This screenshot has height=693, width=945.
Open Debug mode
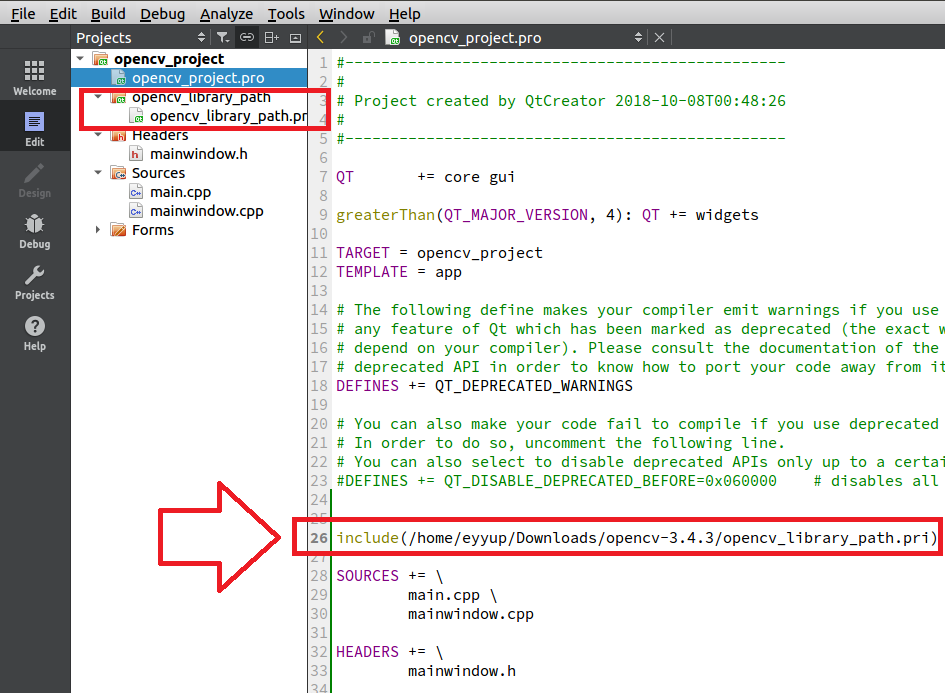(34, 231)
